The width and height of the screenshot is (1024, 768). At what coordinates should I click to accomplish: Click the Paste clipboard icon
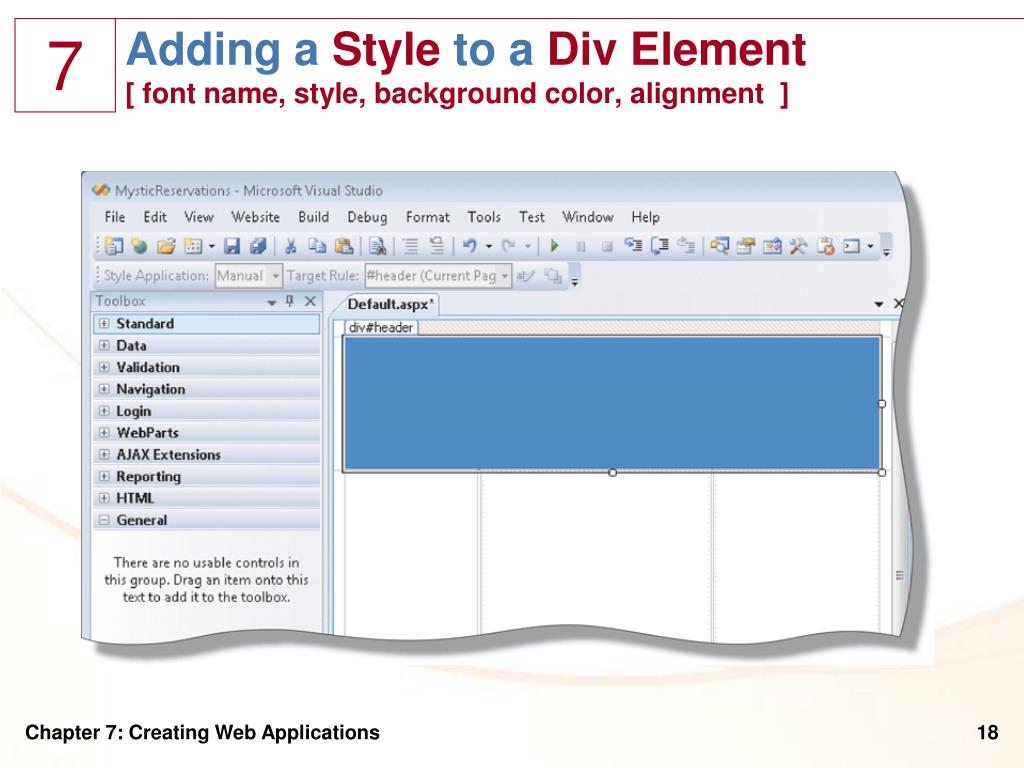[x=344, y=246]
